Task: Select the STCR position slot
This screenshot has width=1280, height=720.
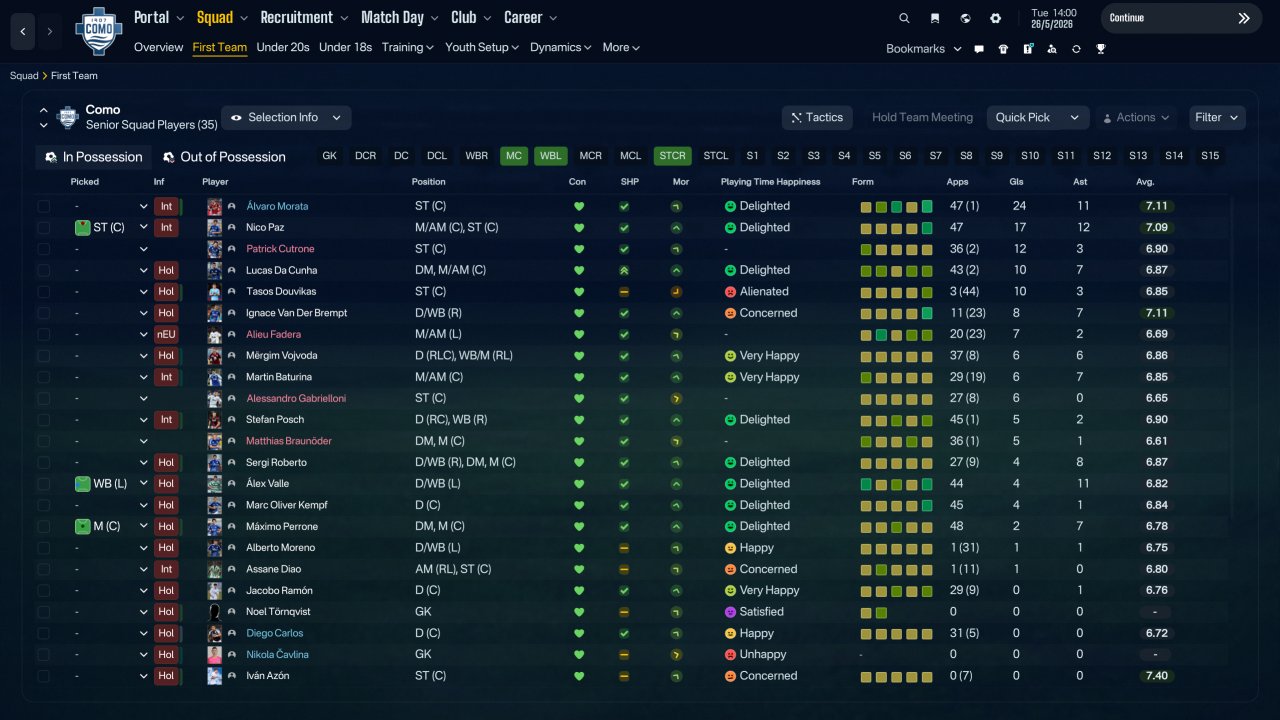Action: click(x=673, y=156)
